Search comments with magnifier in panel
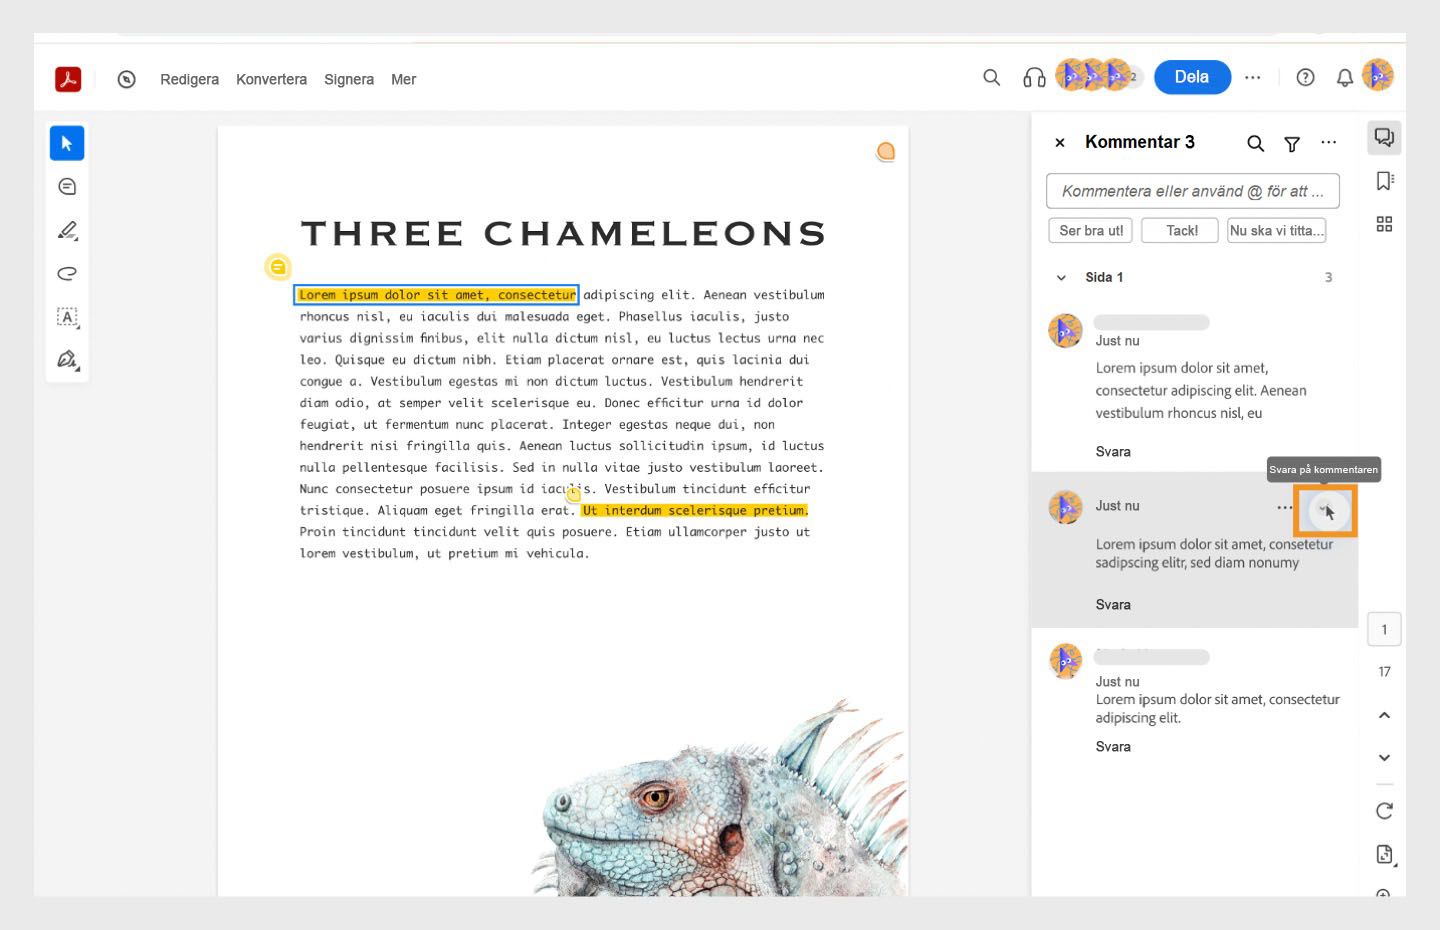 pyautogui.click(x=1255, y=144)
